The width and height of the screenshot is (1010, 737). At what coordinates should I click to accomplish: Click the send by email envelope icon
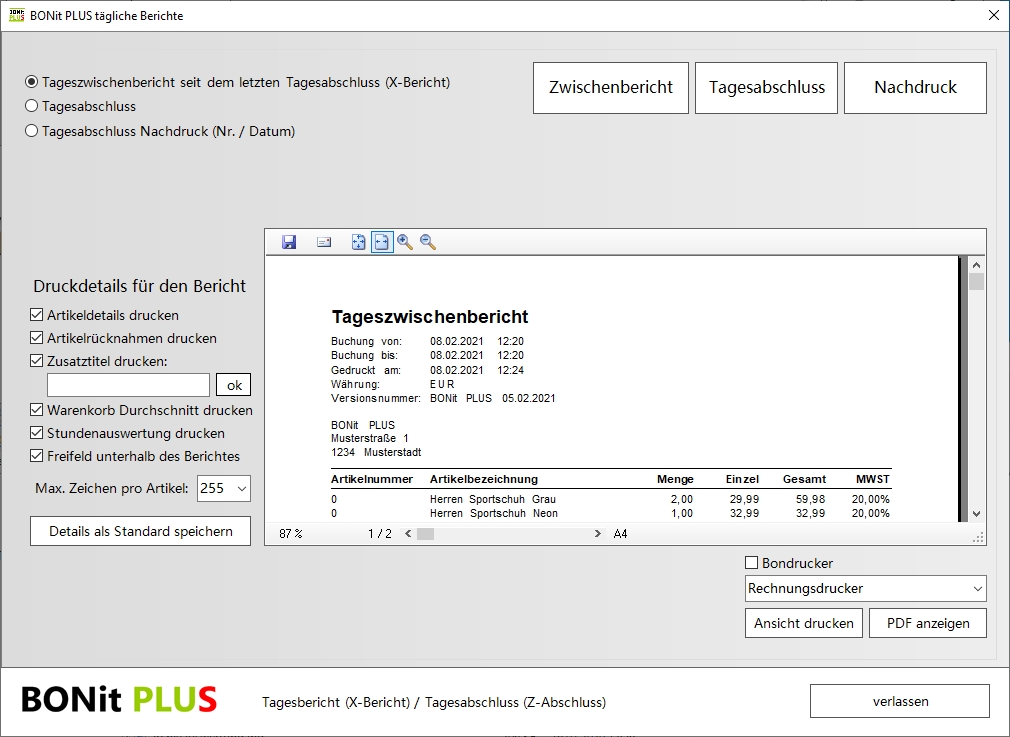click(324, 242)
